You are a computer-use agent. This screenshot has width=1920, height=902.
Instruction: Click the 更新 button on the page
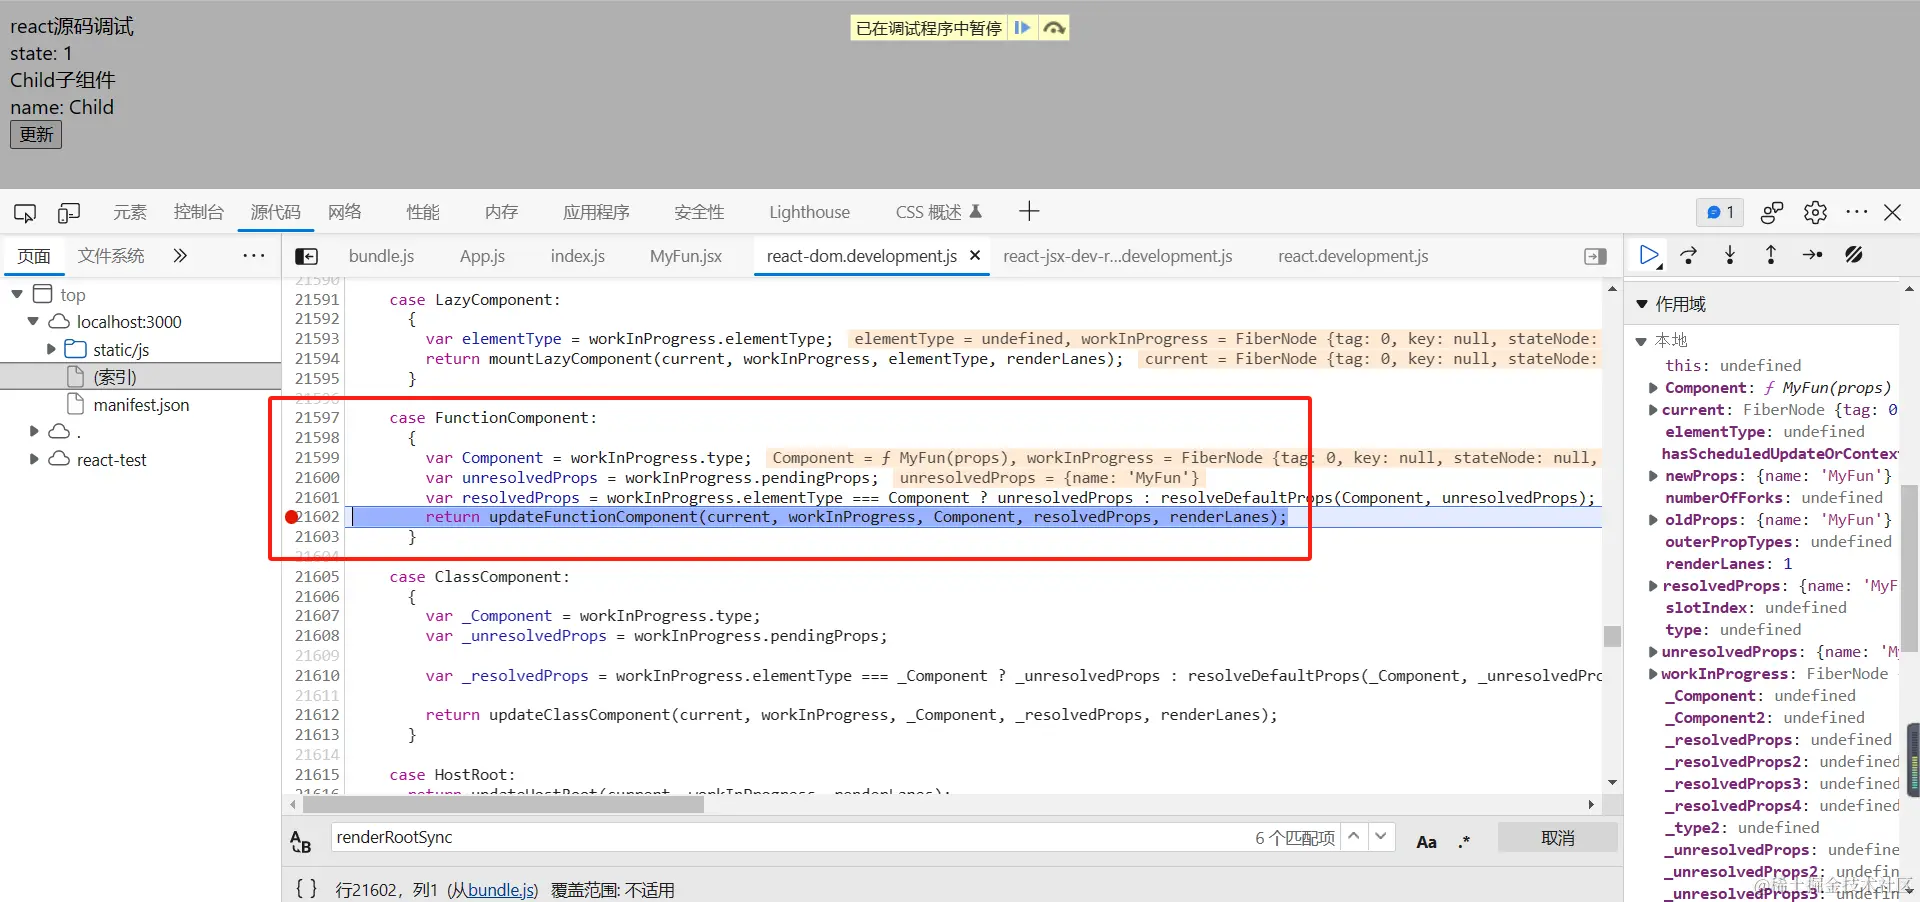point(36,135)
